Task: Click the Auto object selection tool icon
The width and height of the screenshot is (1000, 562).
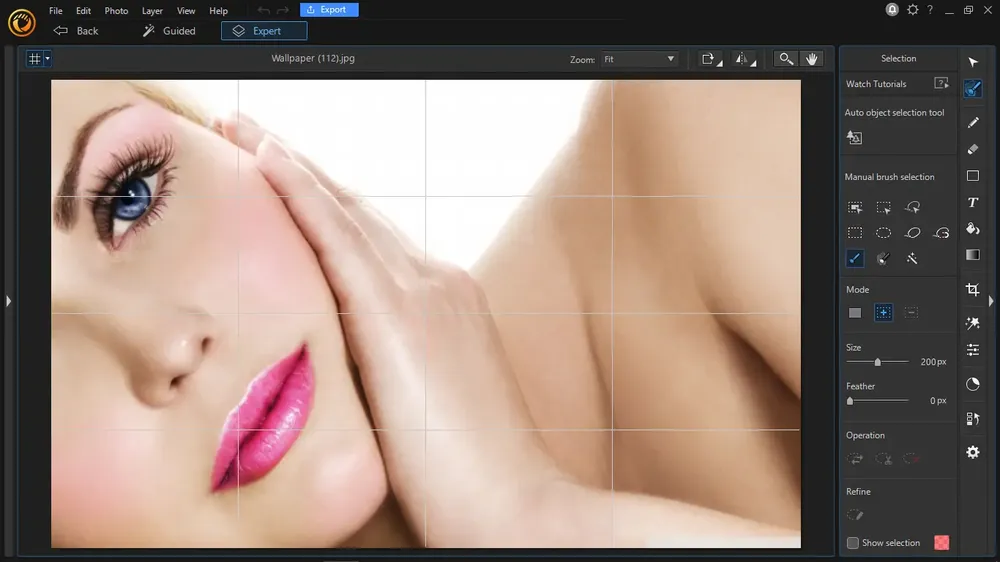Action: coord(855,138)
